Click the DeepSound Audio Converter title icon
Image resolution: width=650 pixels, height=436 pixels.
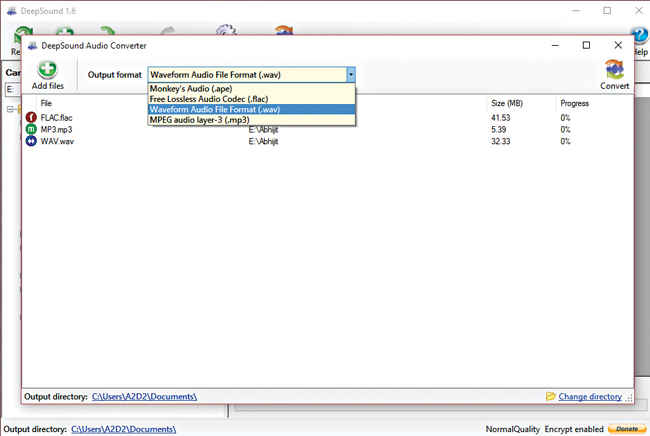32,46
